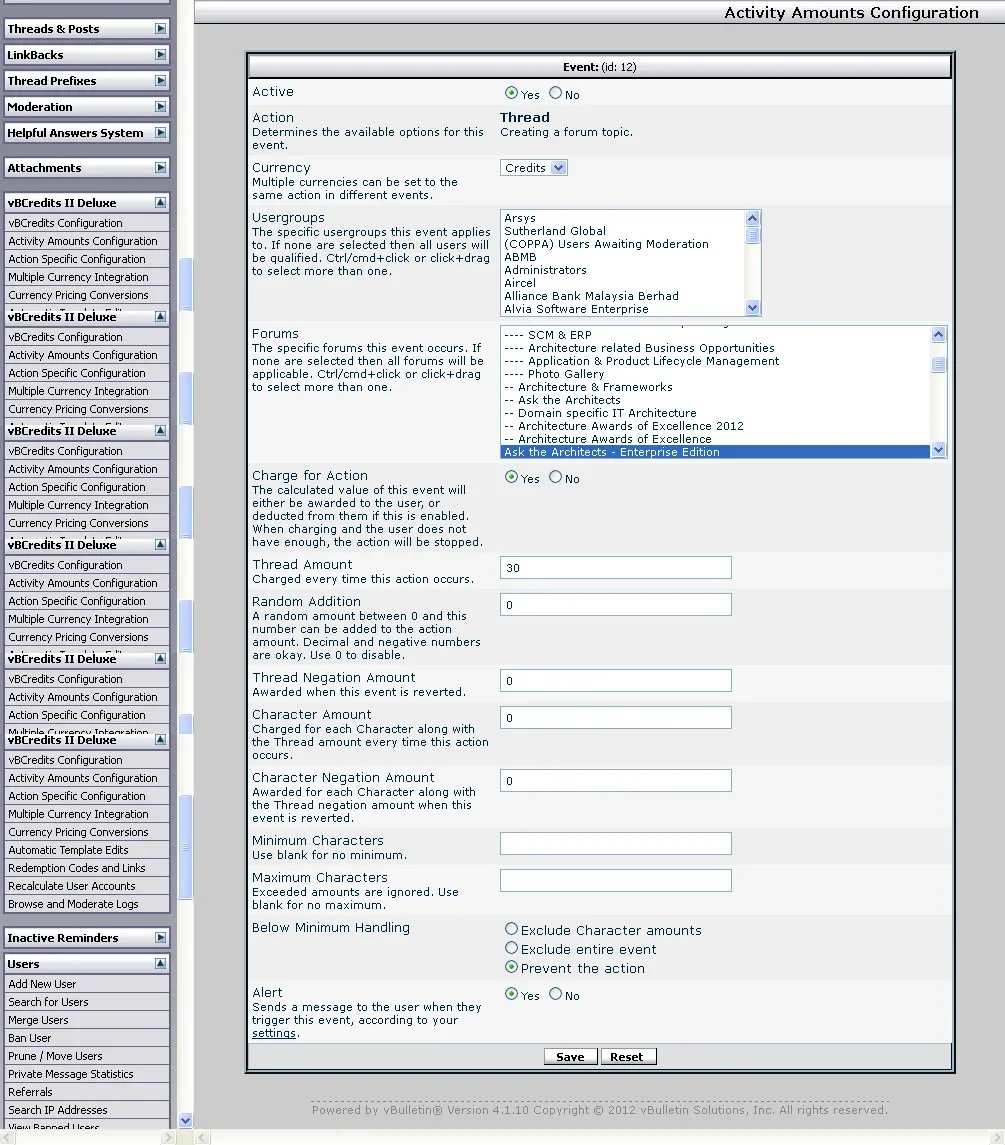Image resolution: width=1005 pixels, height=1145 pixels.
Task: Select Exclude entire event option
Action: click(511, 948)
